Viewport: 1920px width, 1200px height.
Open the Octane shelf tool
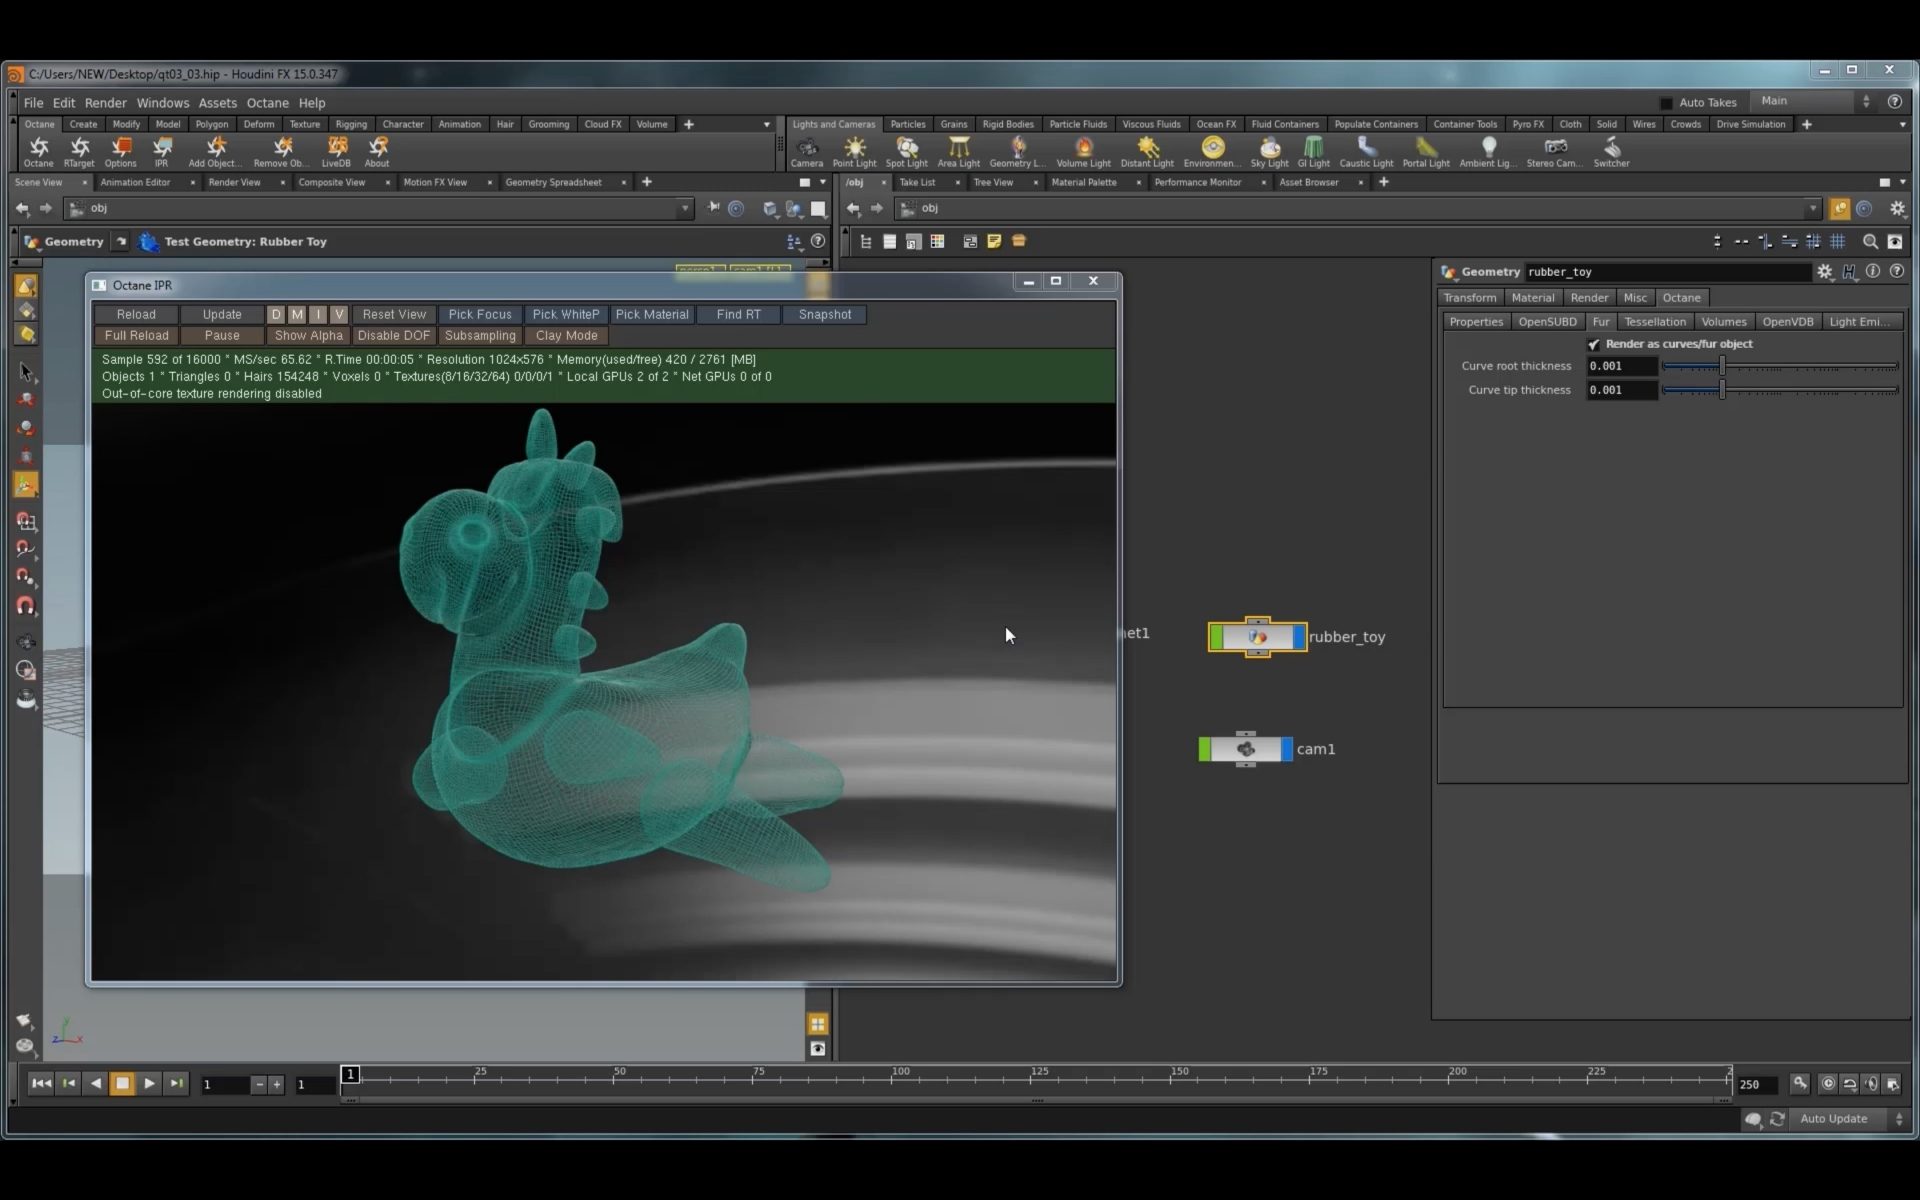pyautogui.click(x=39, y=152)
